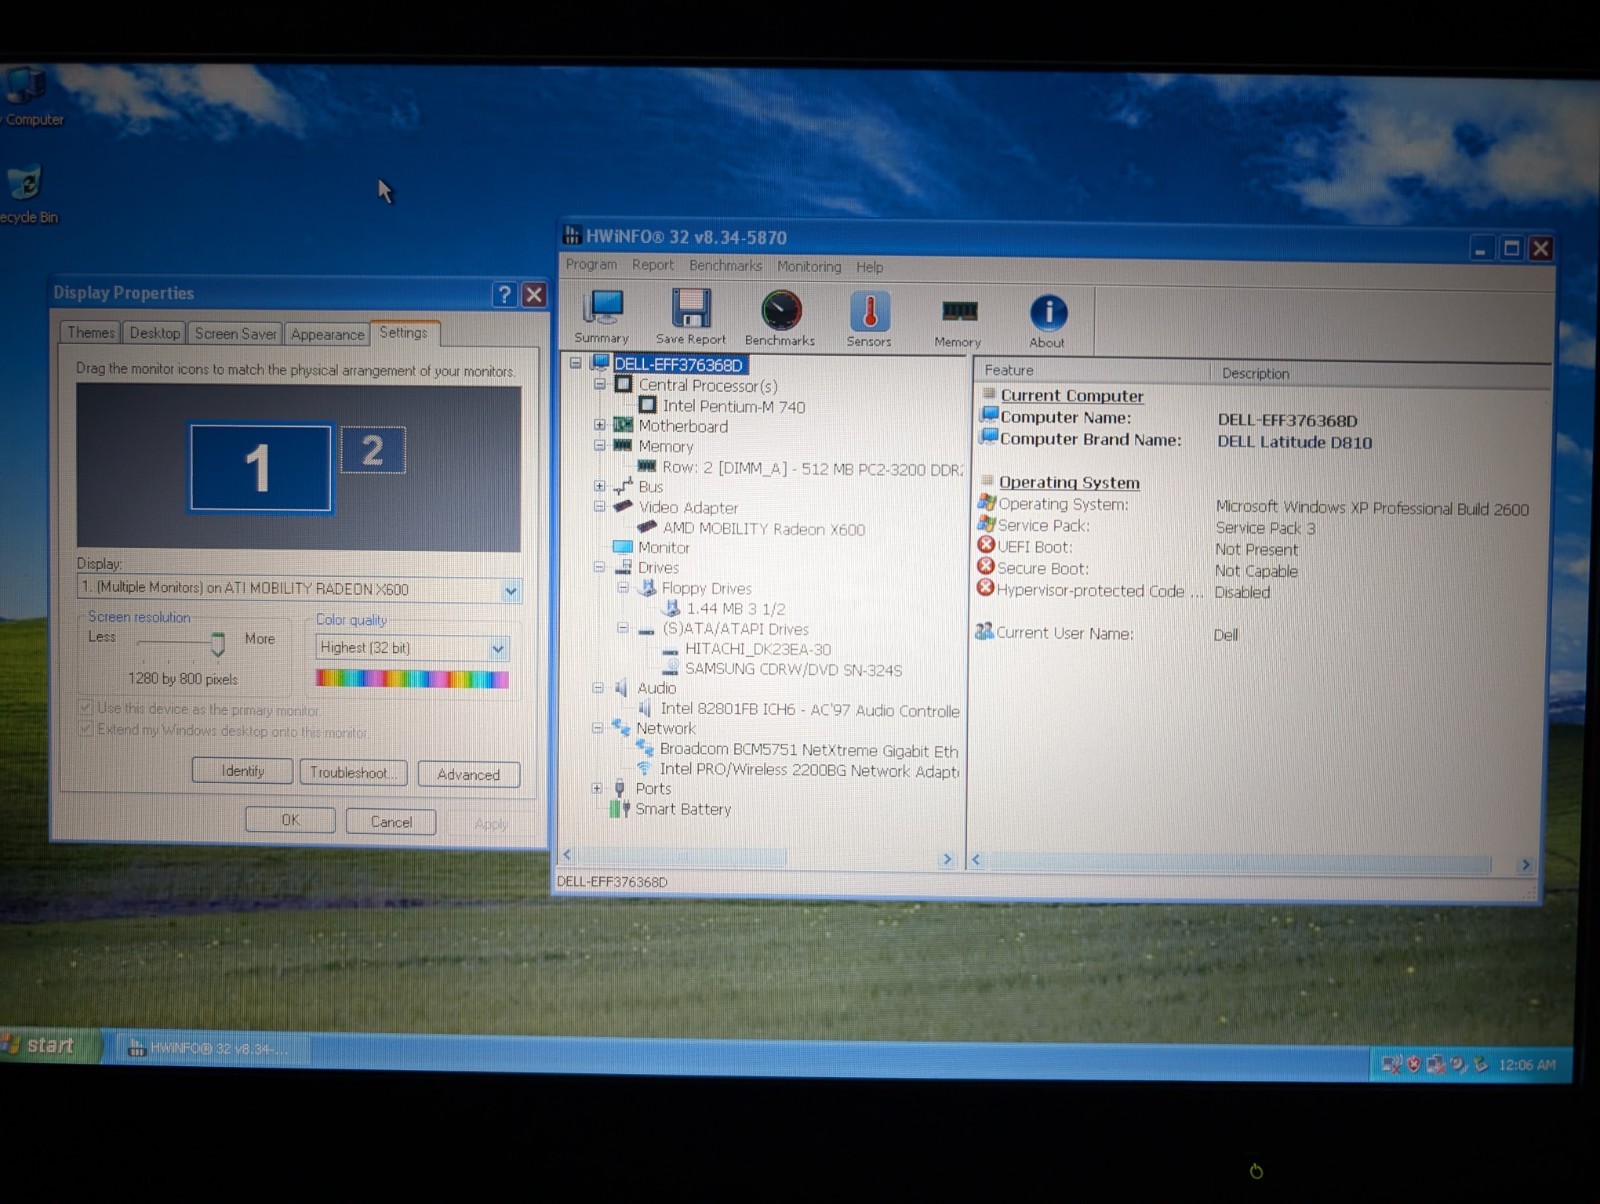The width and height of the screenshot is (1600, 1204).
Task: Select the DELL-EFF376368D root tree node
Action: [x=679, y=364]
